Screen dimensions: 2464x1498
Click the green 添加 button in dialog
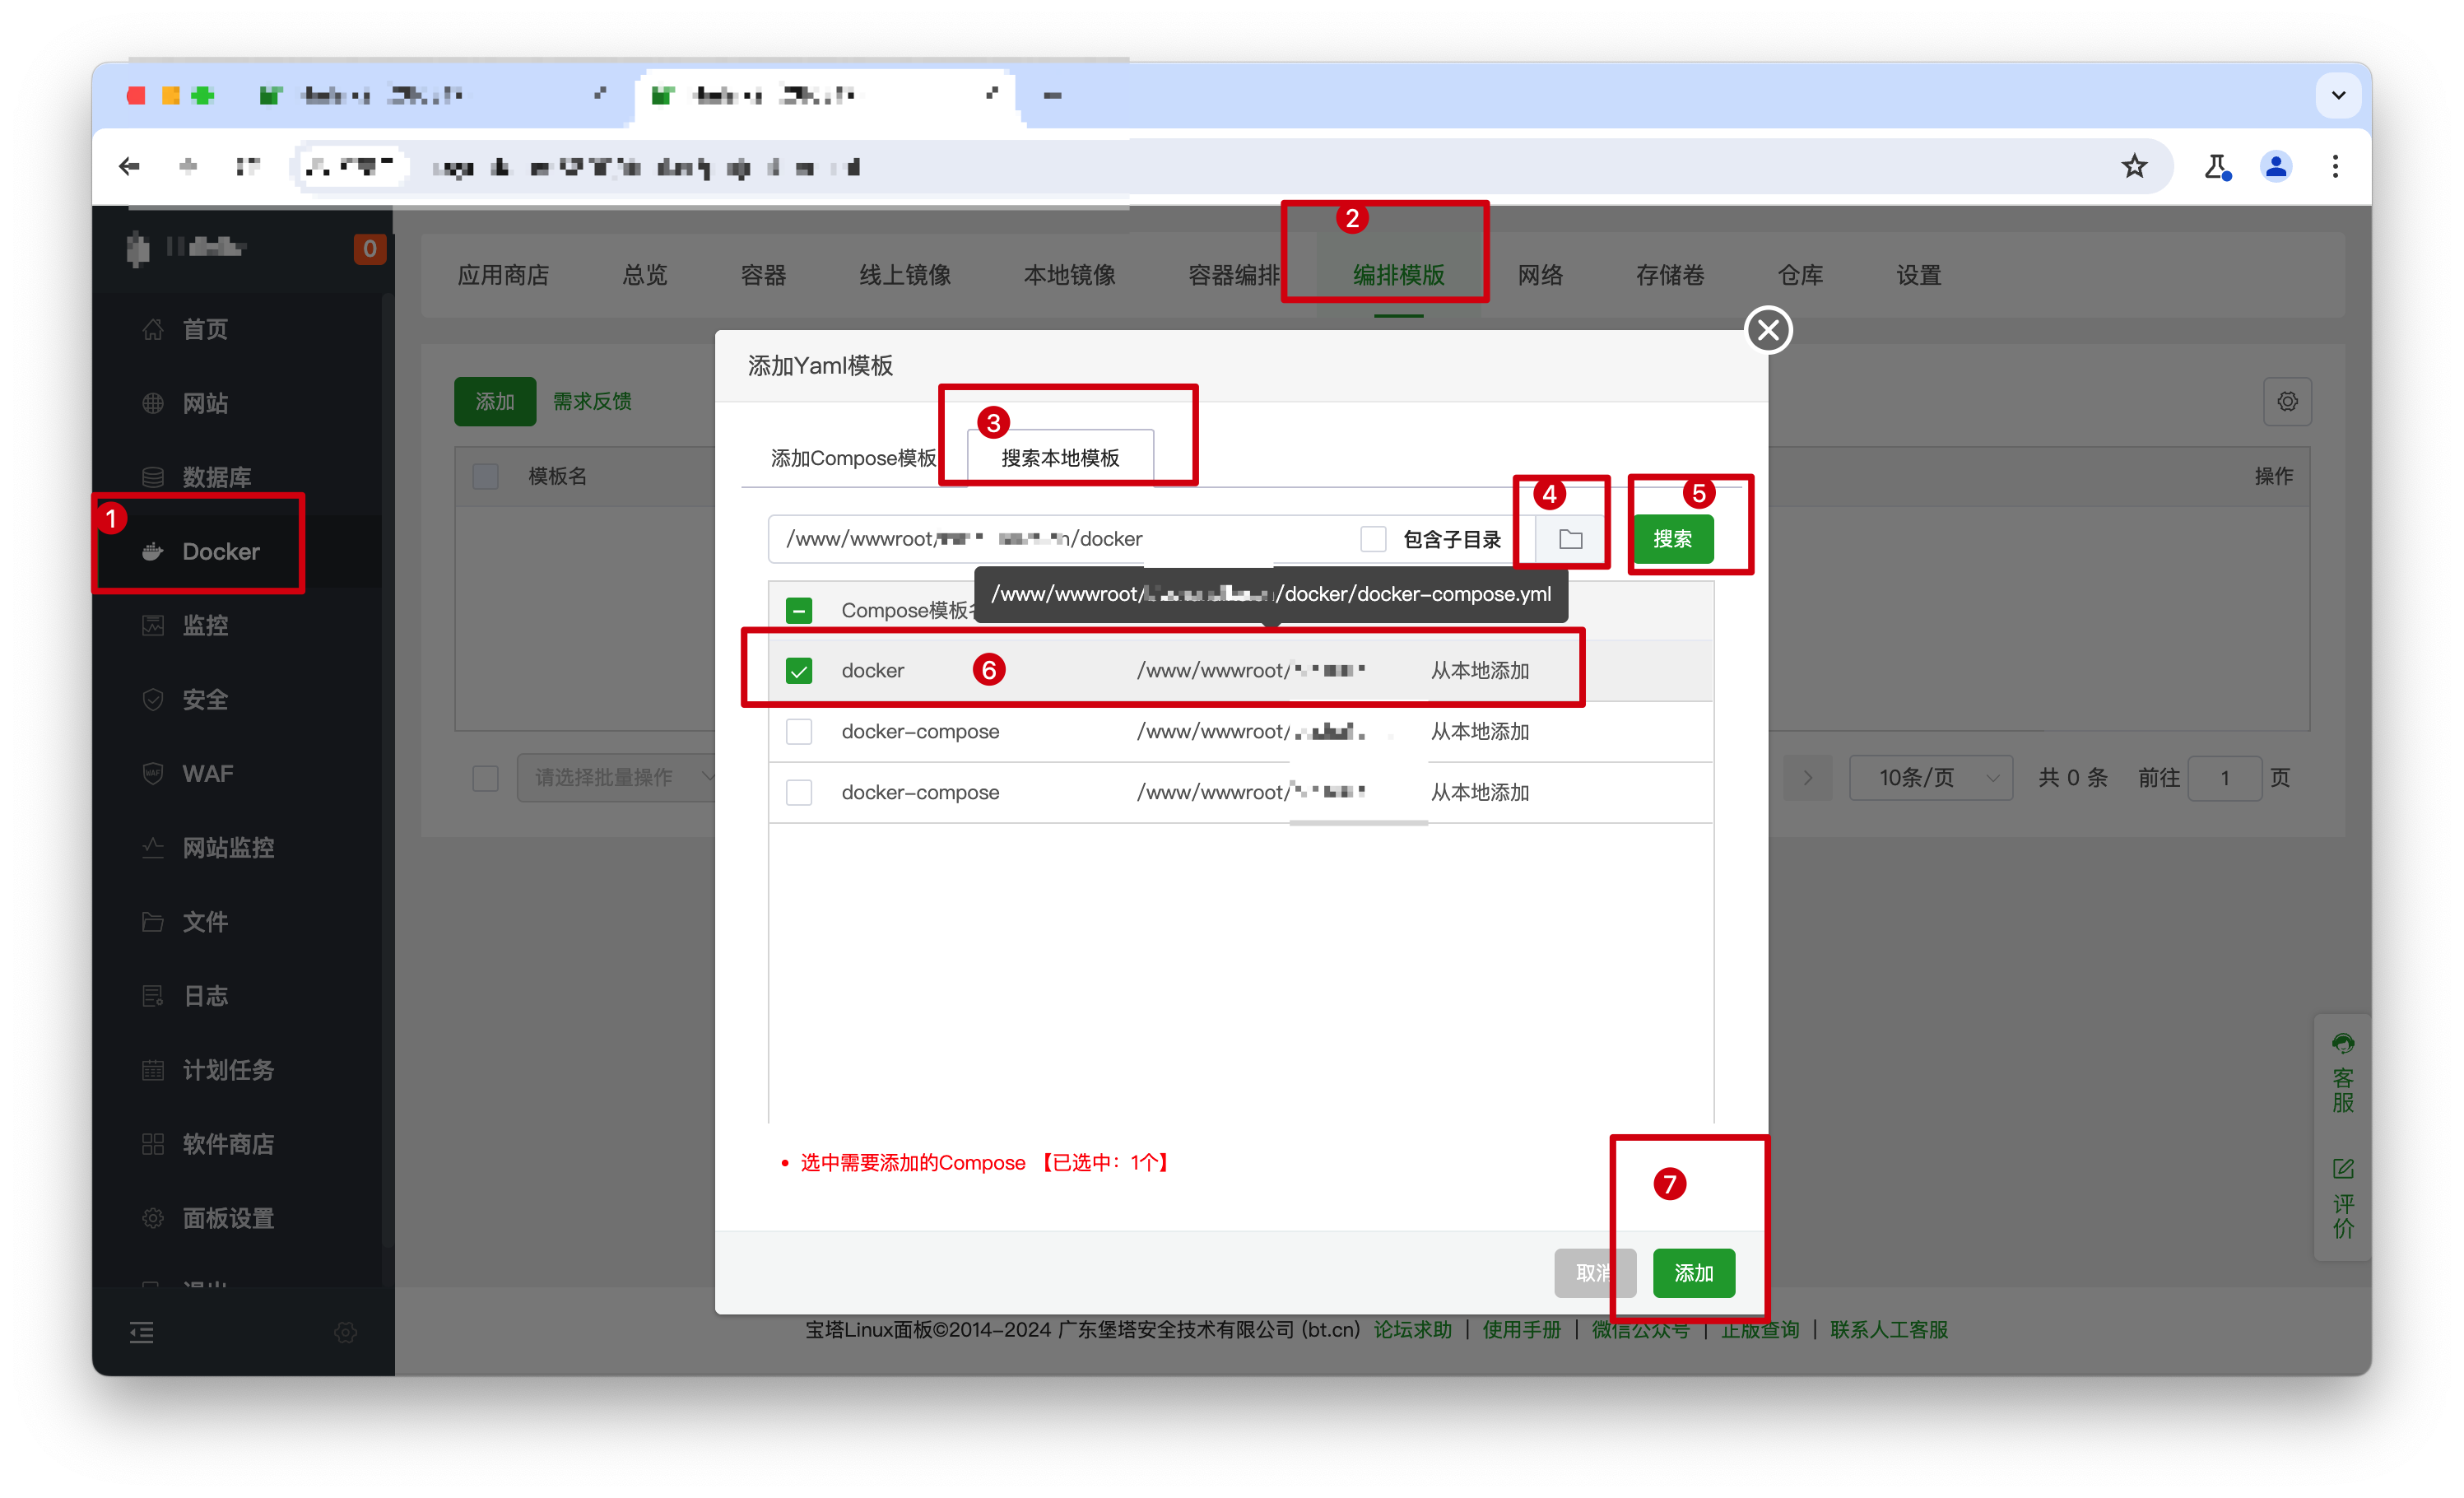pyautogui.click(x=1693, y=1272)
